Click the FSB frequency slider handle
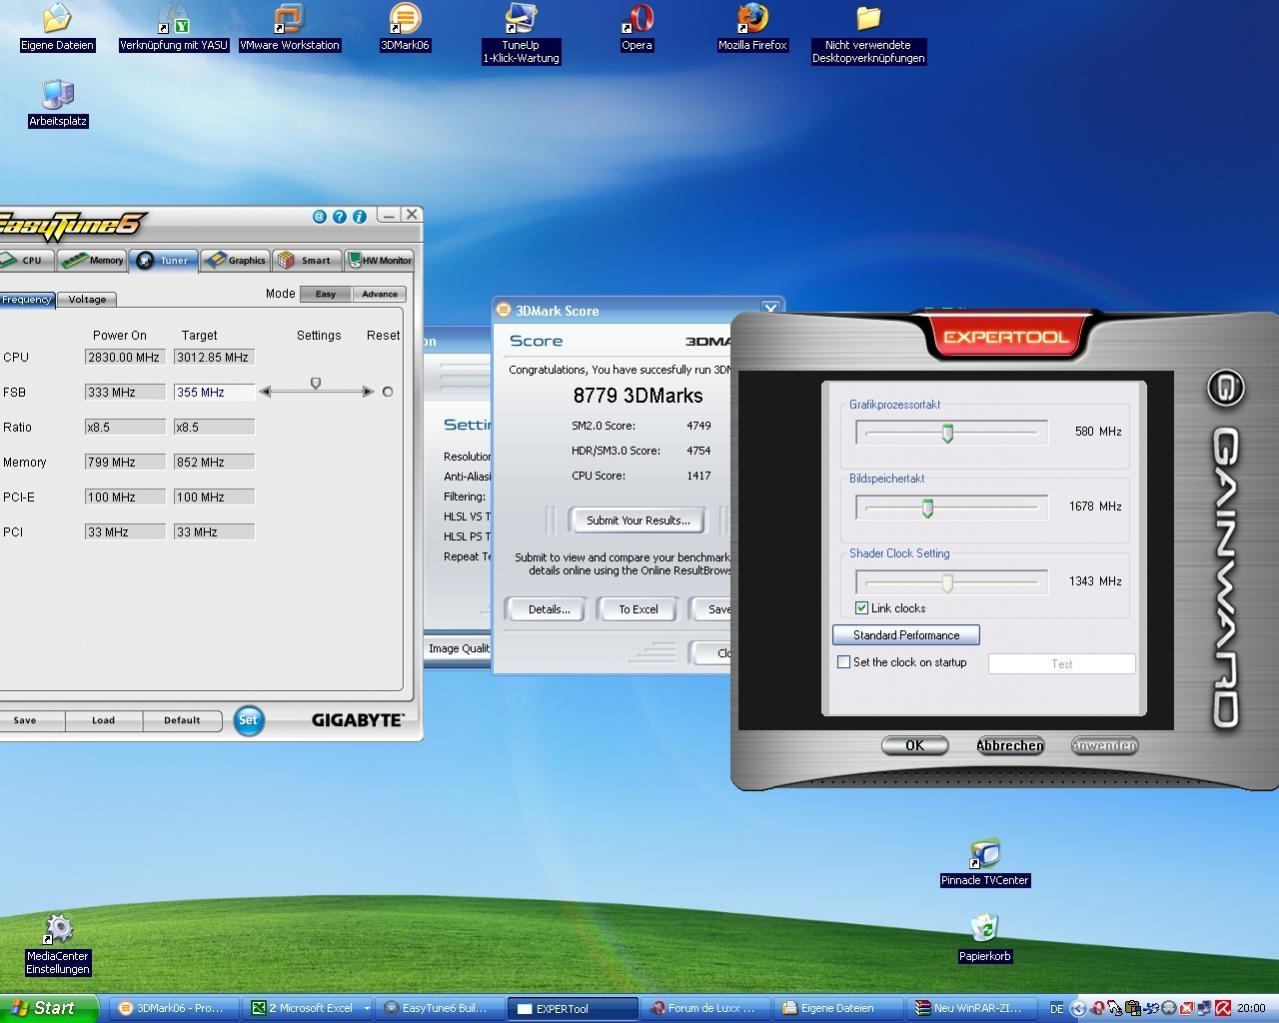 [316, 383]
